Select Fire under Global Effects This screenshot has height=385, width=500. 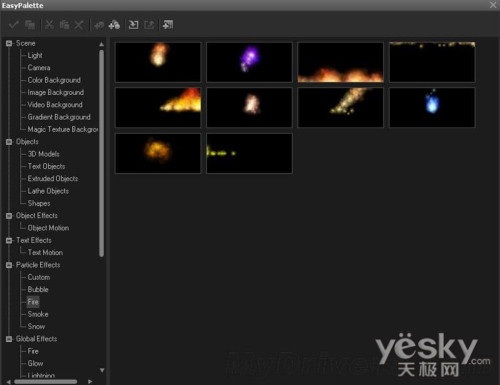[x=33, y=351]
